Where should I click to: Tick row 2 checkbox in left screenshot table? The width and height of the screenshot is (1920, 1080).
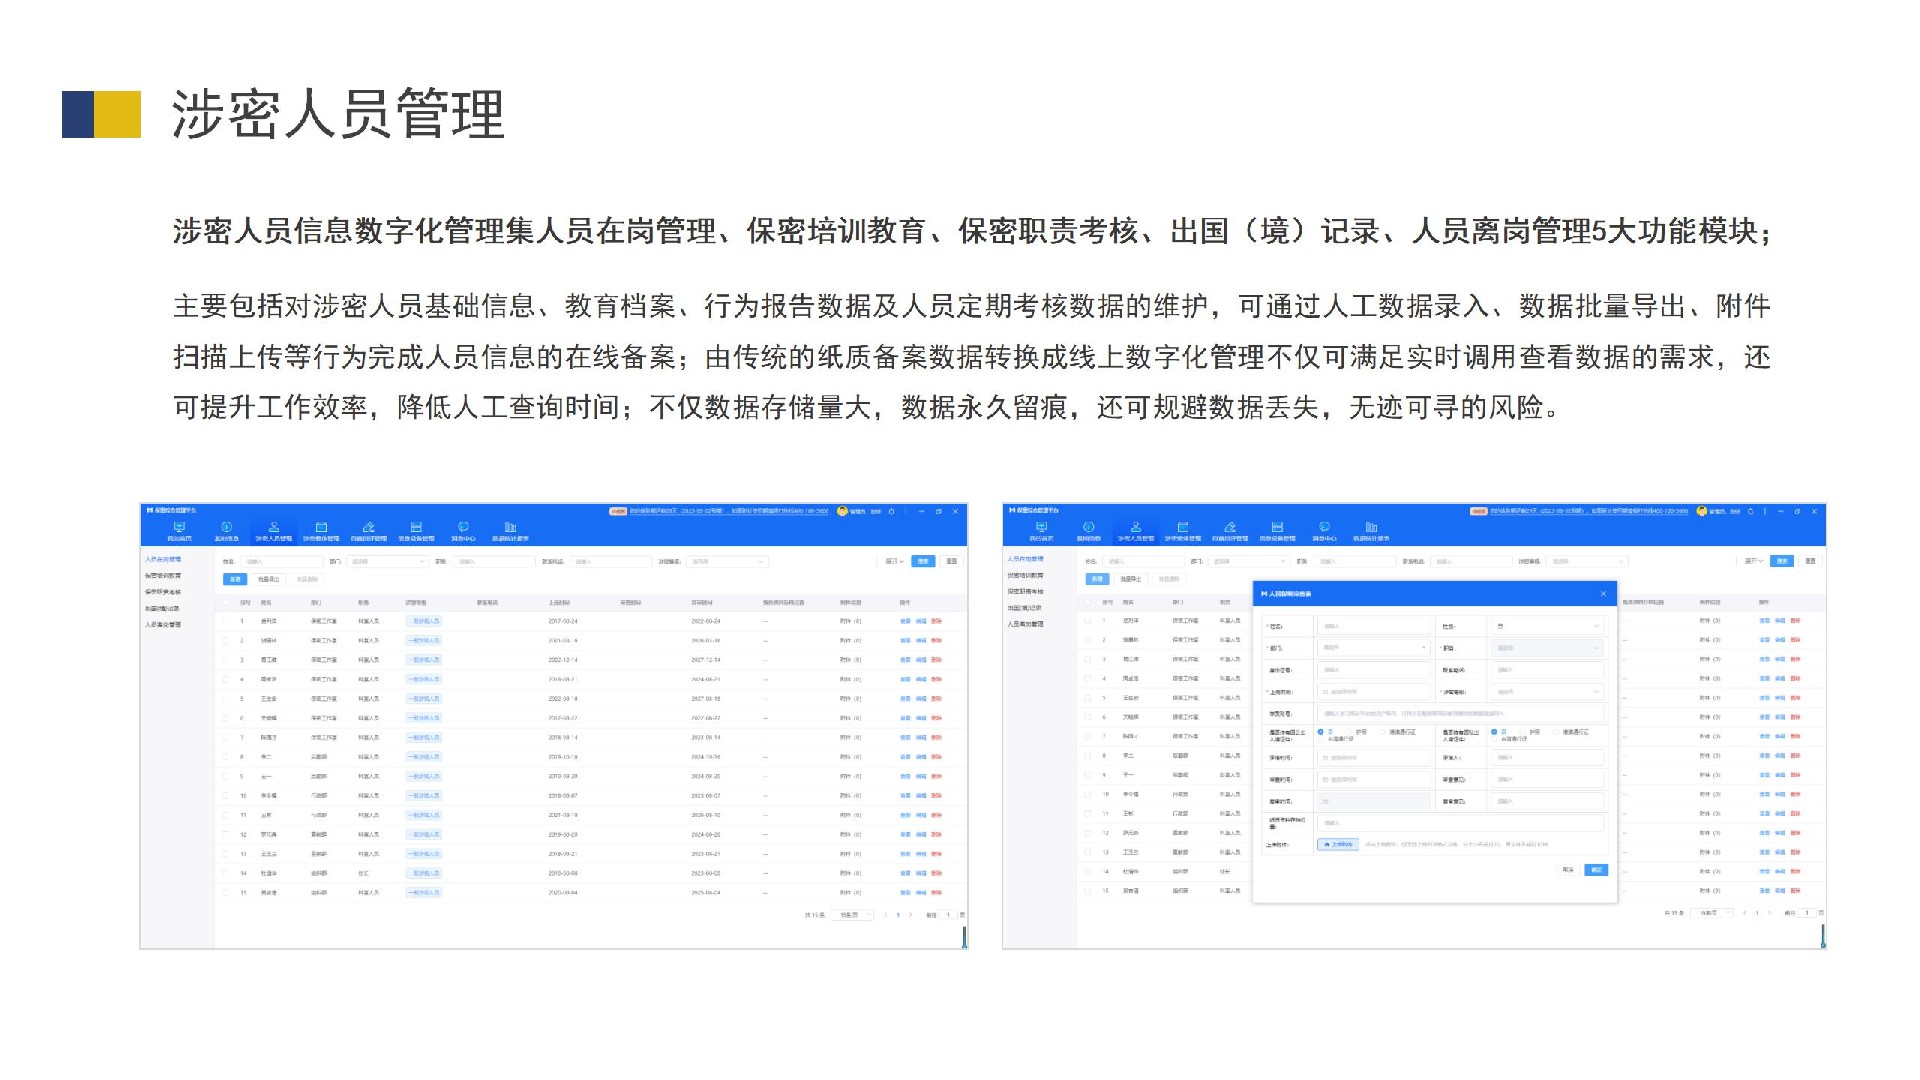225,640
